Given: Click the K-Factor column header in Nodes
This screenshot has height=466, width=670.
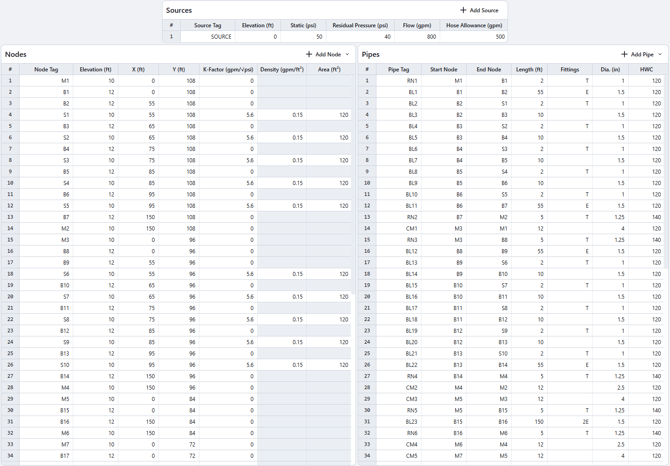Looking at the screenshot, I should [x=228, y=69].
